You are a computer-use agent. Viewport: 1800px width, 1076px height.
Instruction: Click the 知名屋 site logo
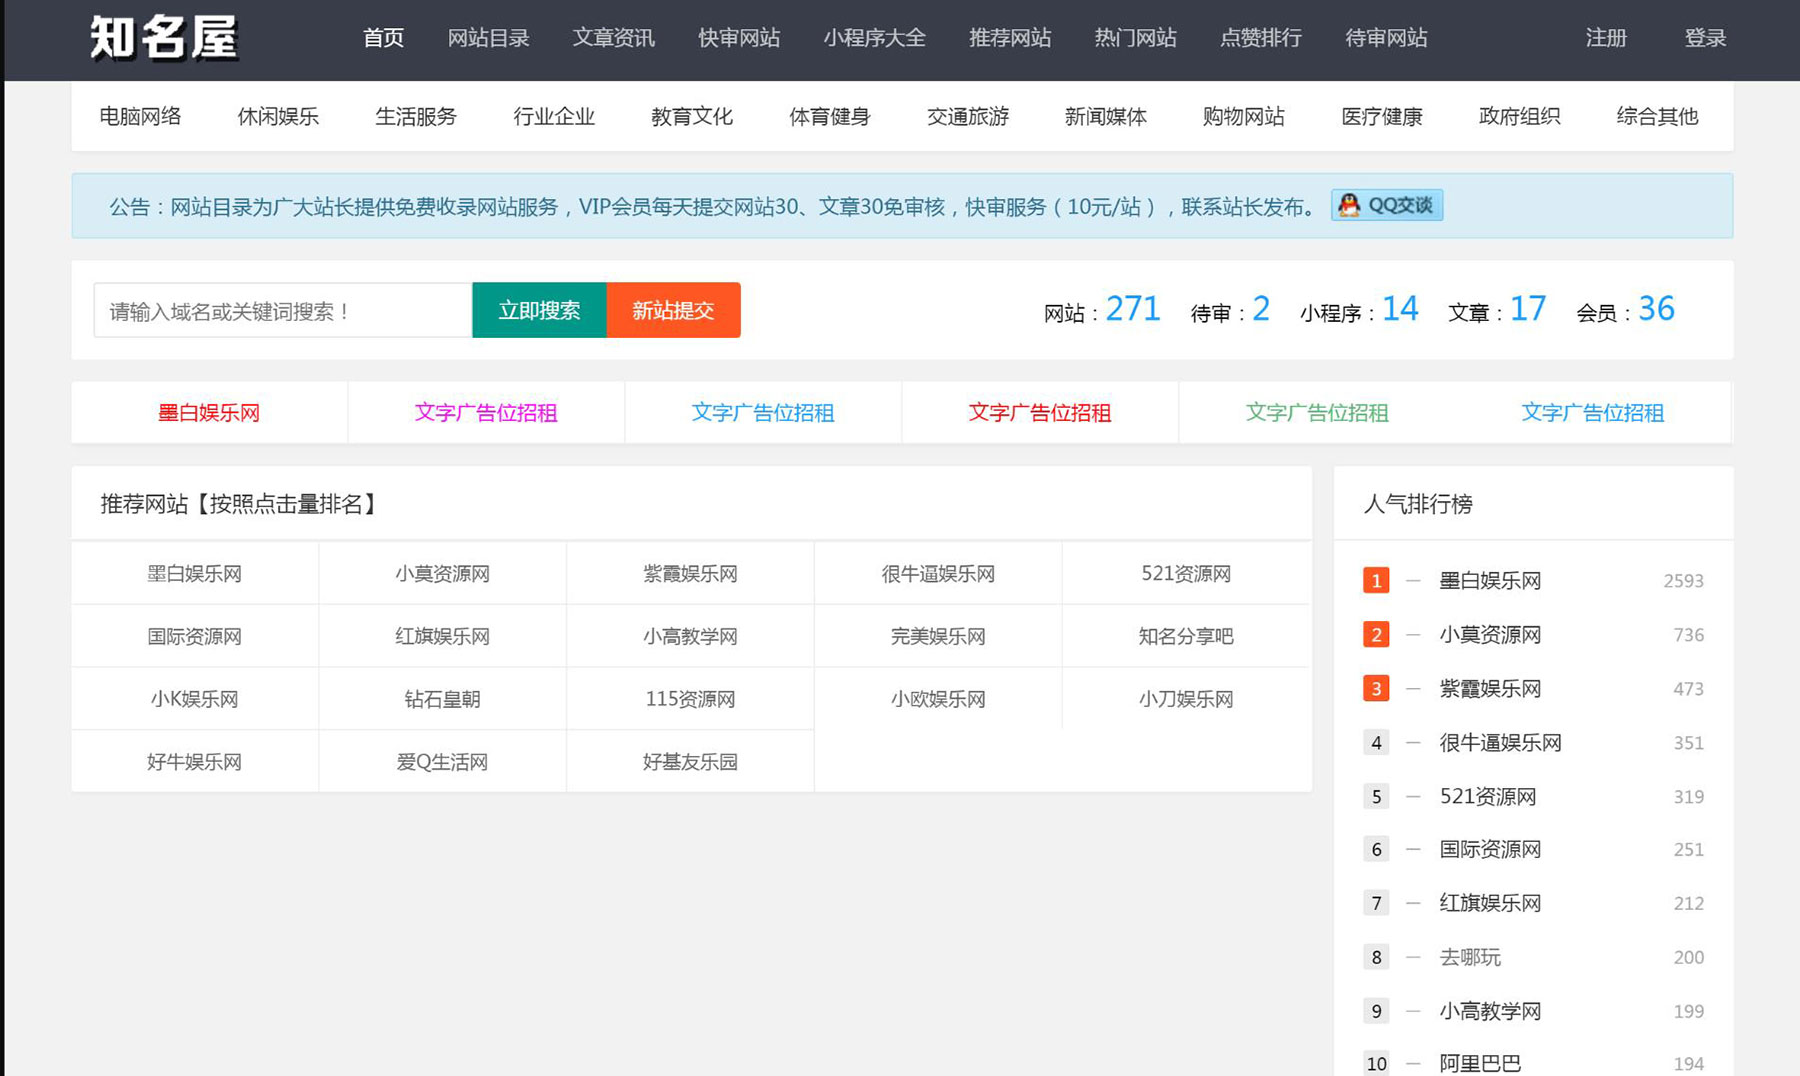(x=163, y=39)
